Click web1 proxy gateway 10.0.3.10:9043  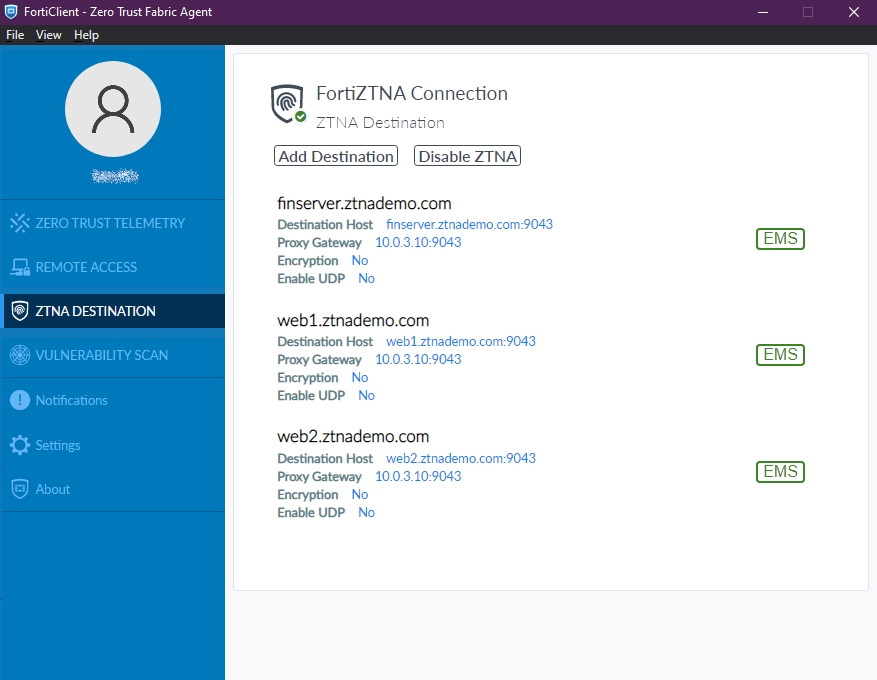[418, 359]
